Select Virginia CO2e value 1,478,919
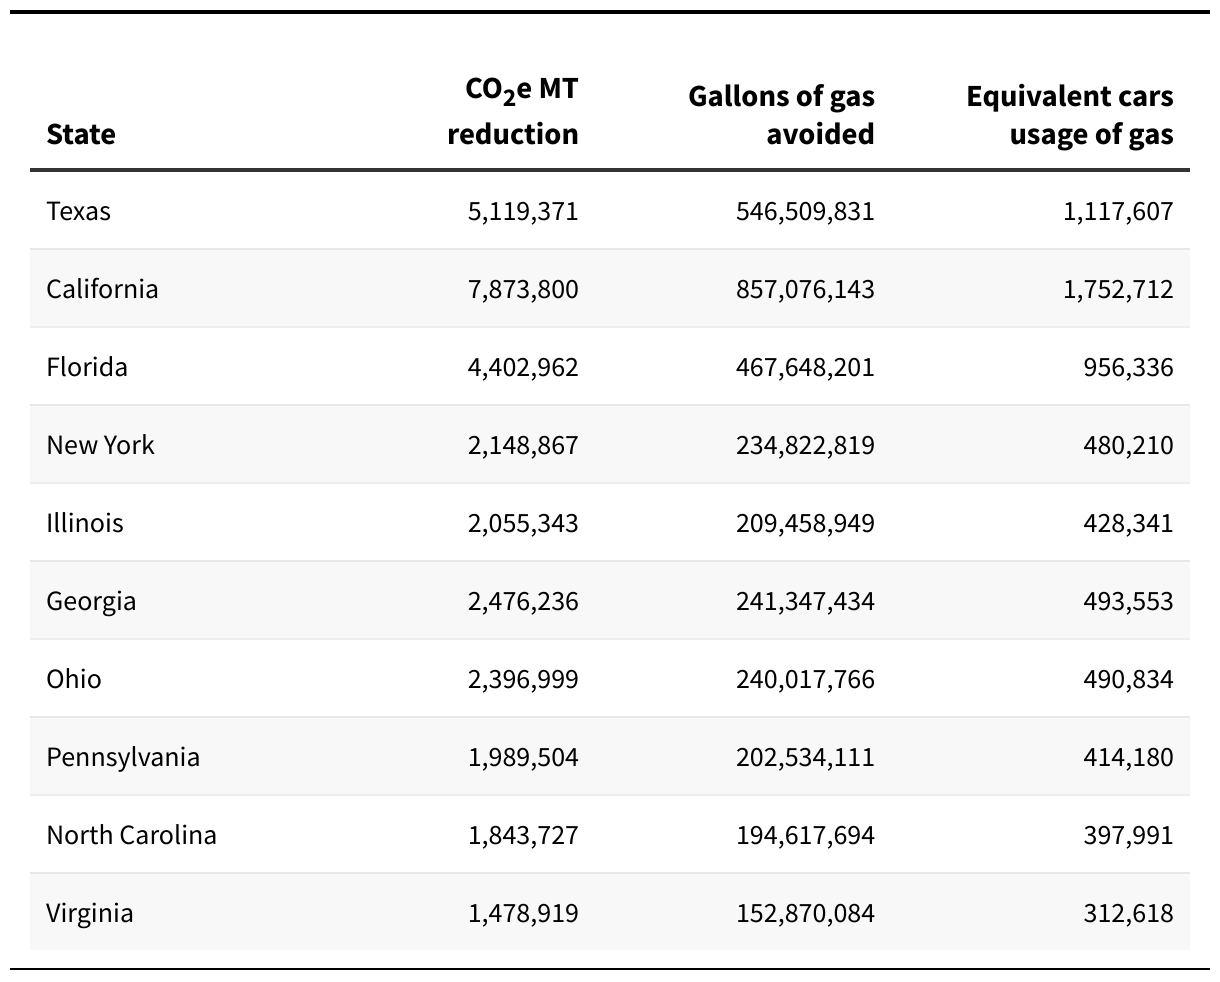1220x982 pixels. click(523, 913)
